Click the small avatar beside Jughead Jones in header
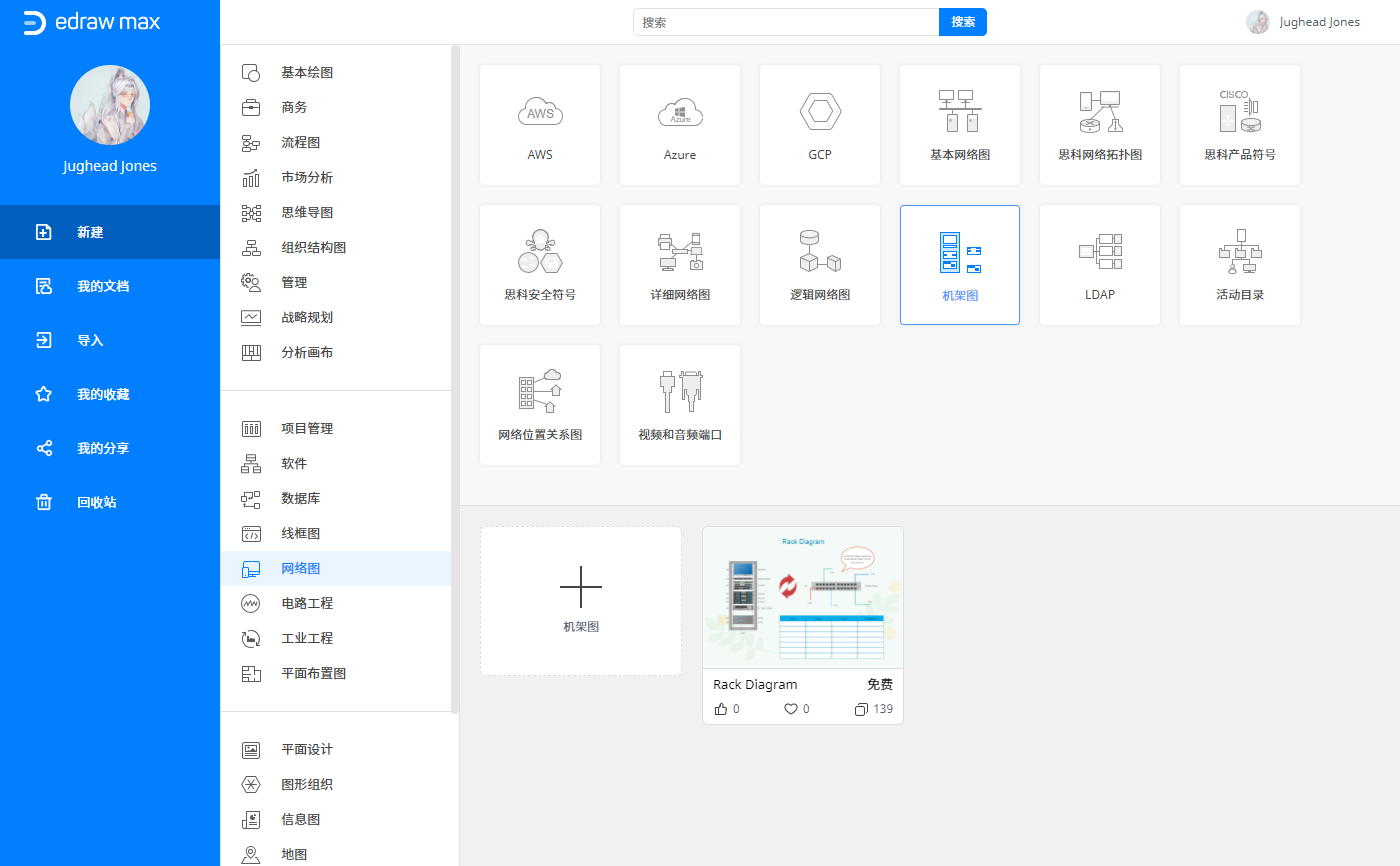 click(1258, 22)
